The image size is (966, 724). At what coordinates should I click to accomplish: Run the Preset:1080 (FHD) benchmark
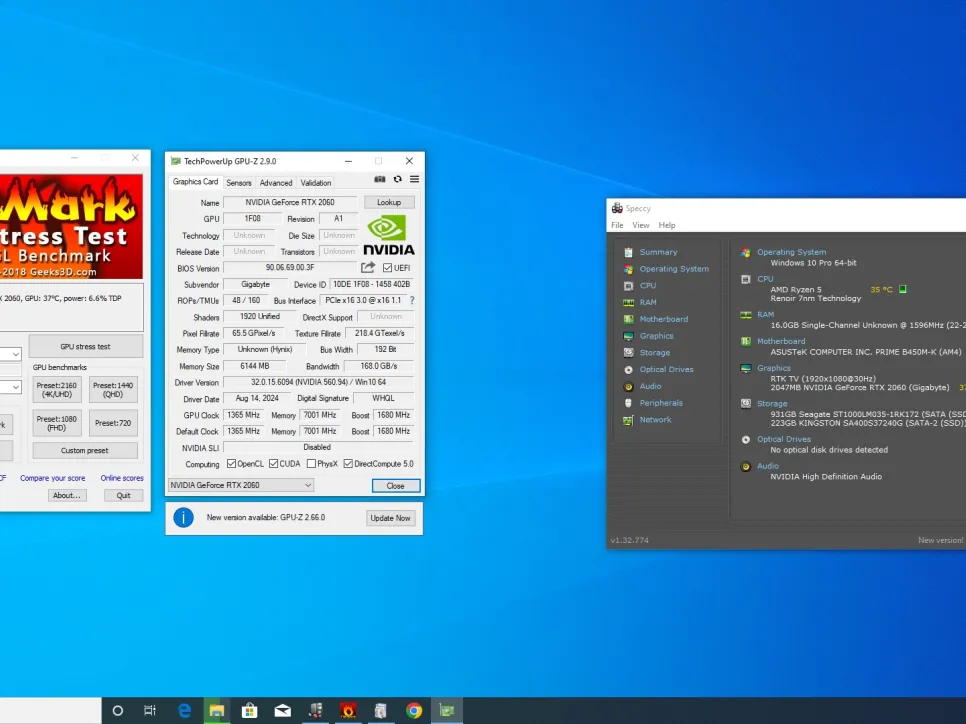tap(57, 423)
